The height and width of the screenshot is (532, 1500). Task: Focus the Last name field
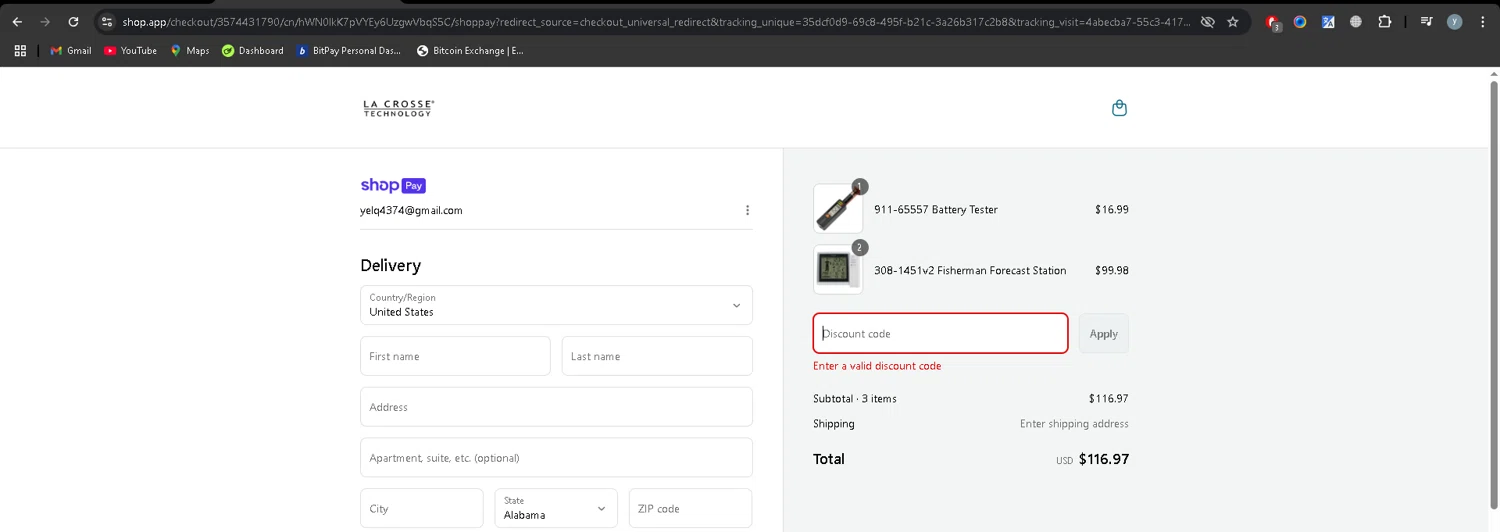tap(657, 356)
